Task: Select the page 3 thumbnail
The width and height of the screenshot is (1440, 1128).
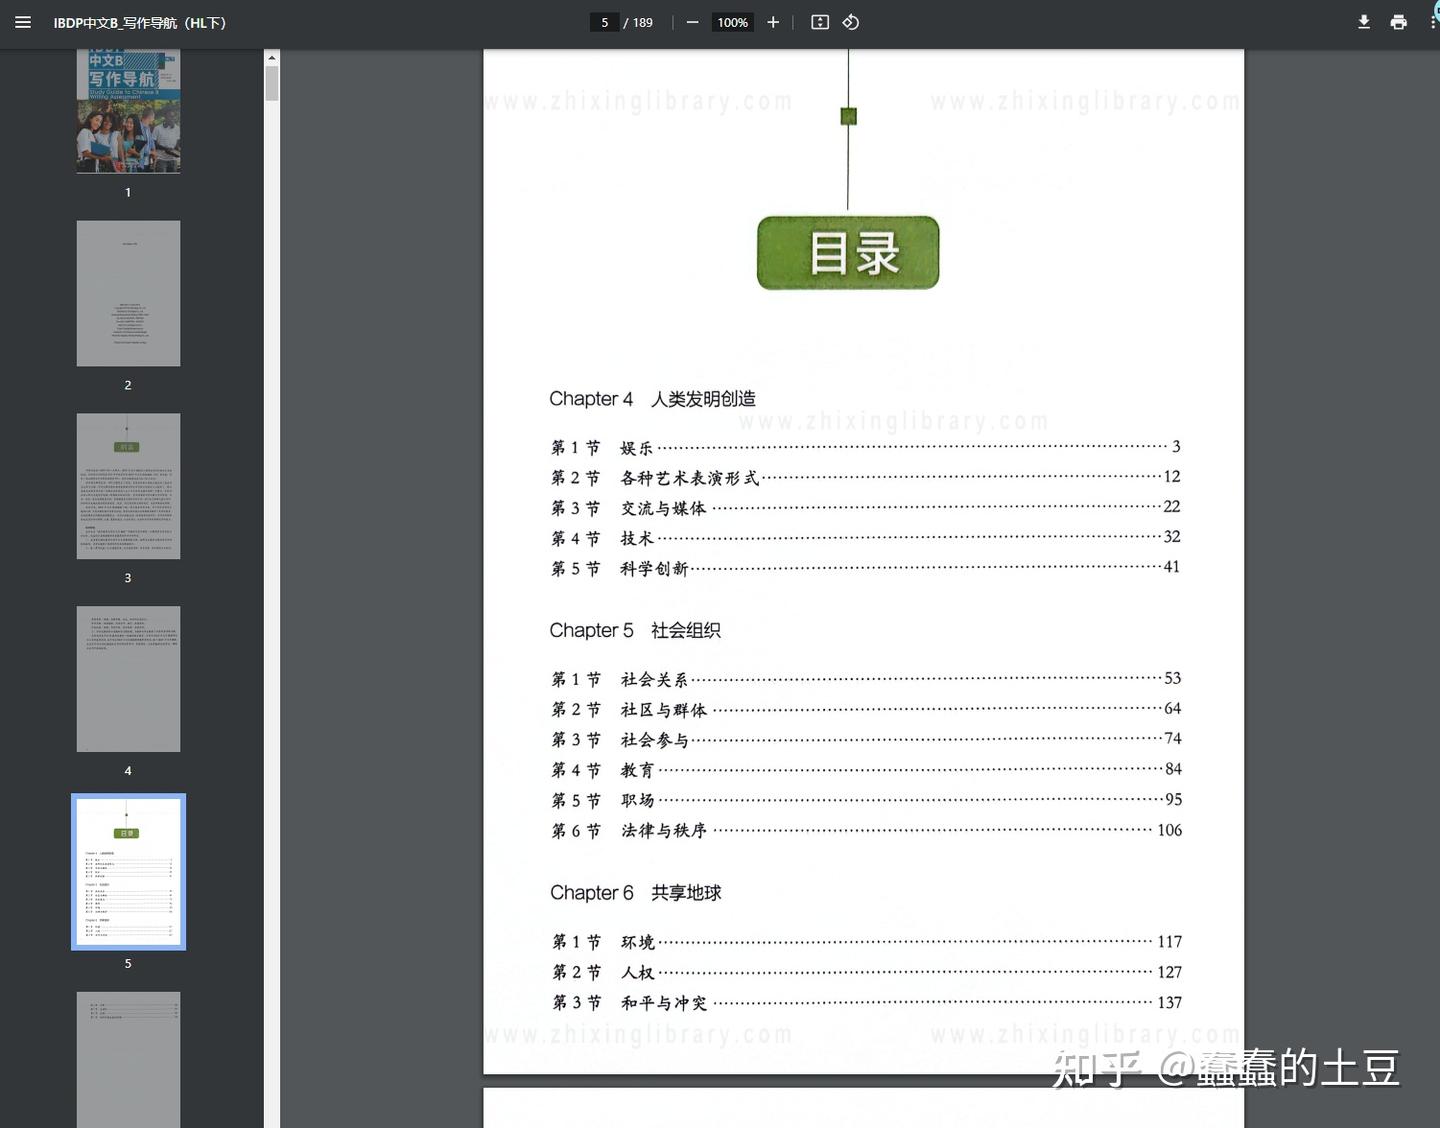Action: click(128, 485)
